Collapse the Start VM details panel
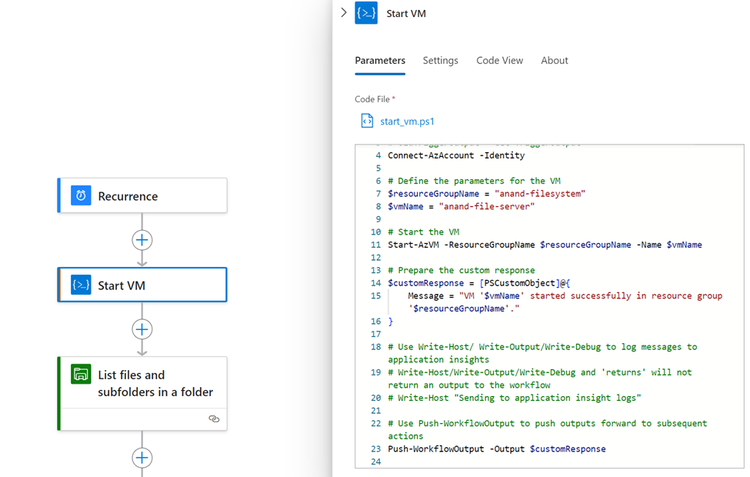 pos(344,13)
